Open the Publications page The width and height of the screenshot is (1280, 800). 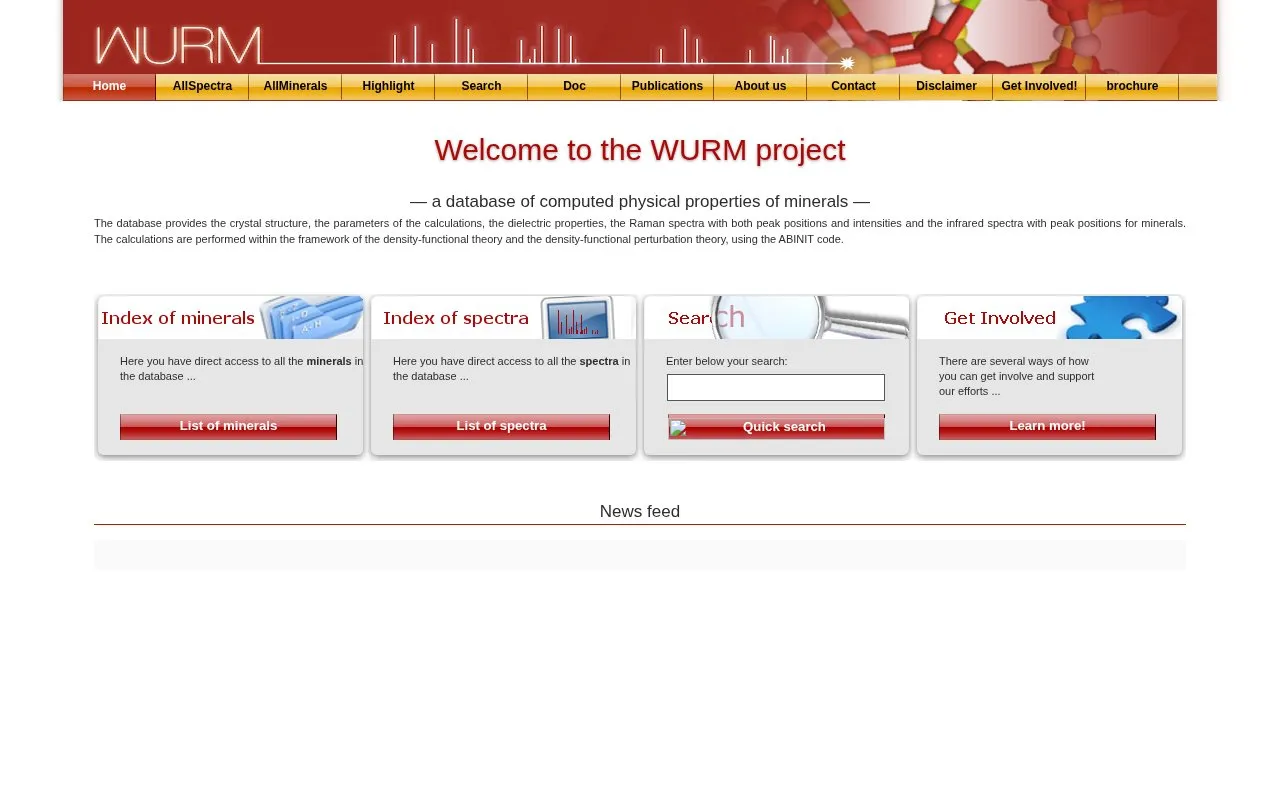tap(667, 87)
